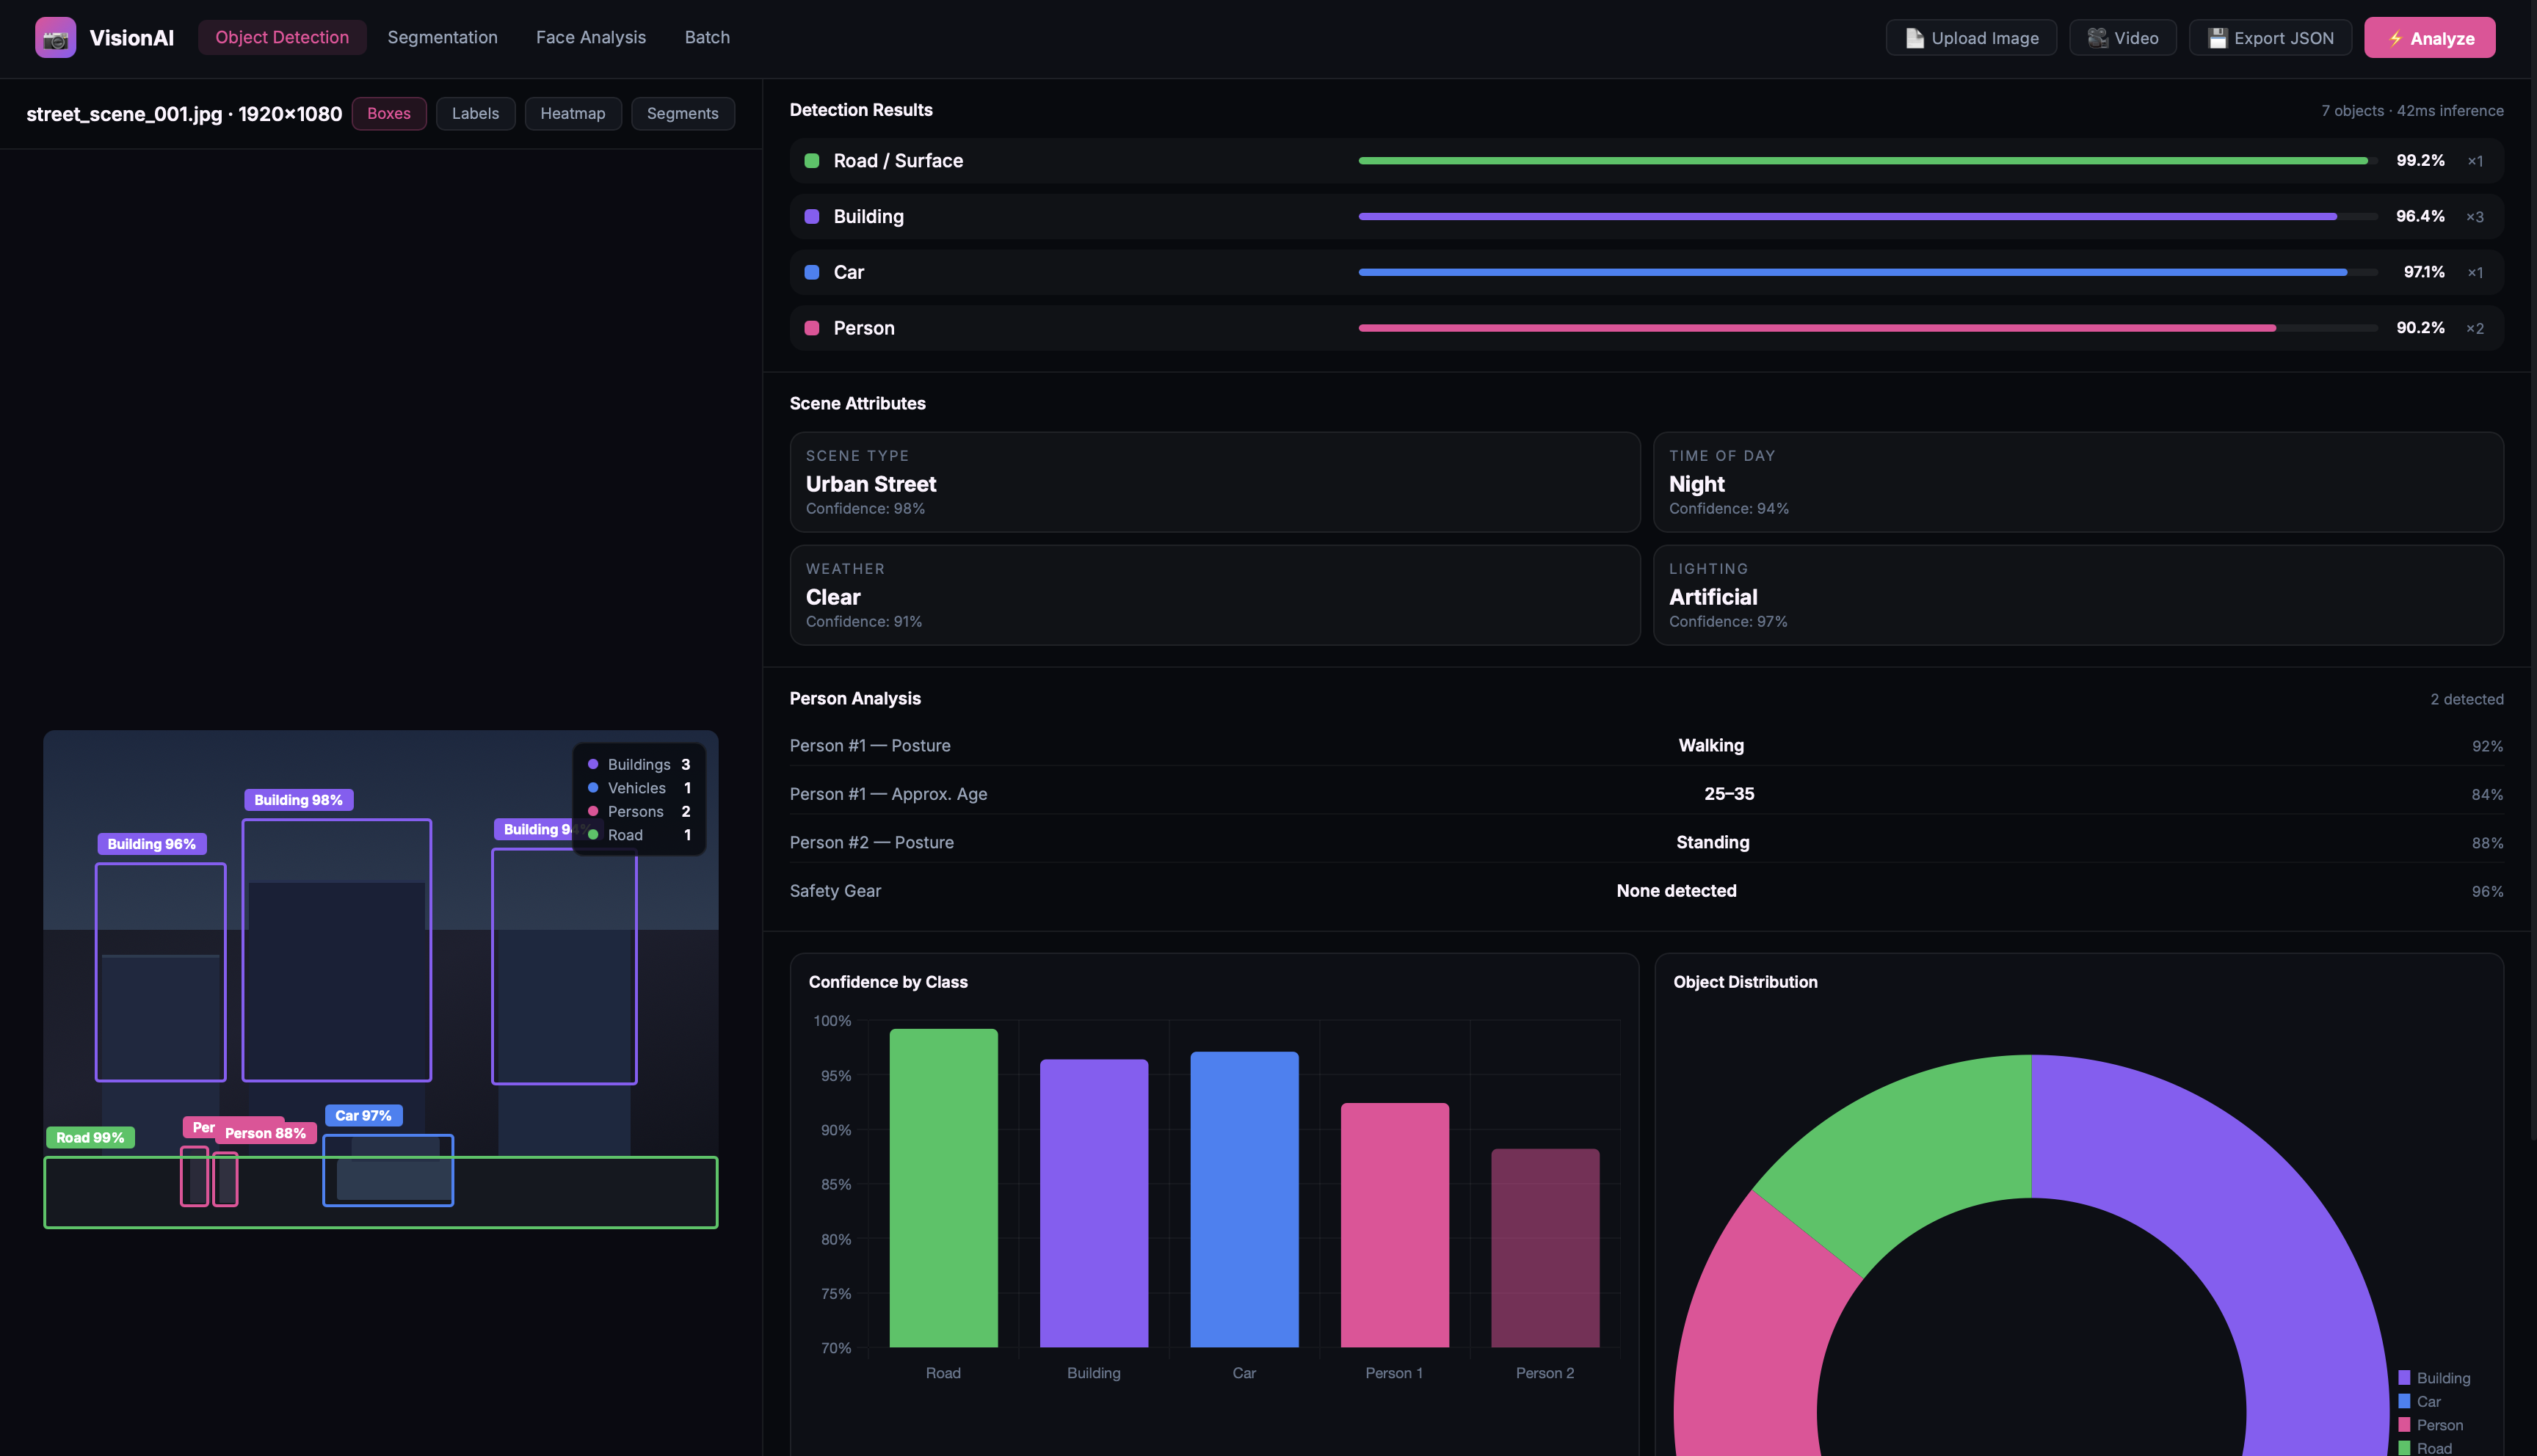Click the Car 97% bounding box label

(364, 1116)
